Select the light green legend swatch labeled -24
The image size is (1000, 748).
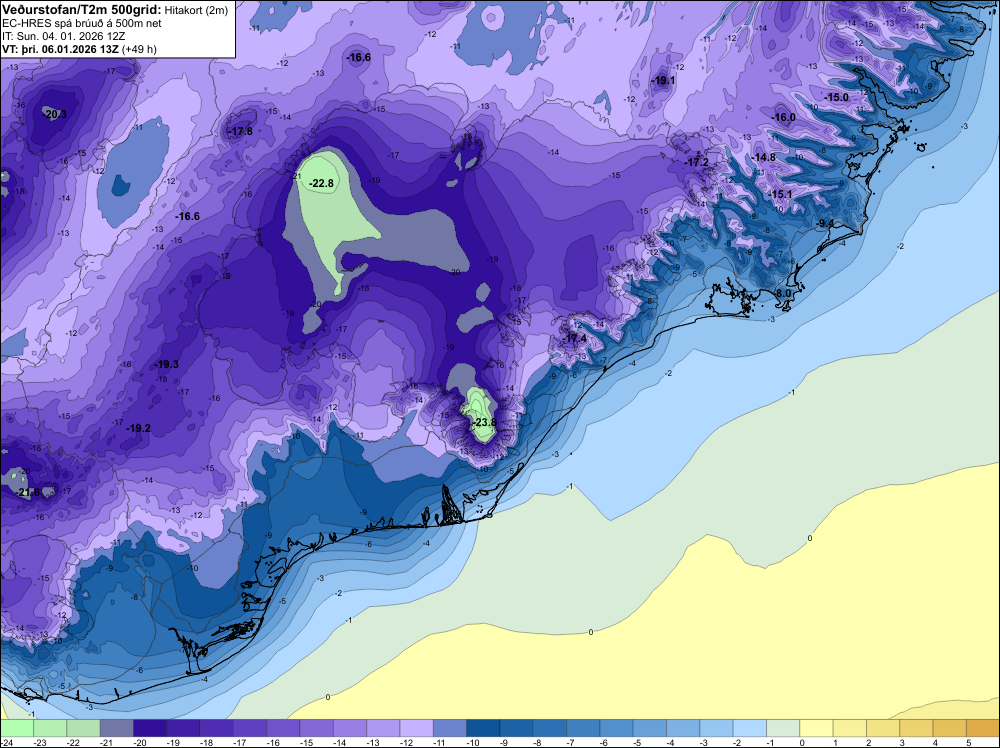tap(17, 728)
